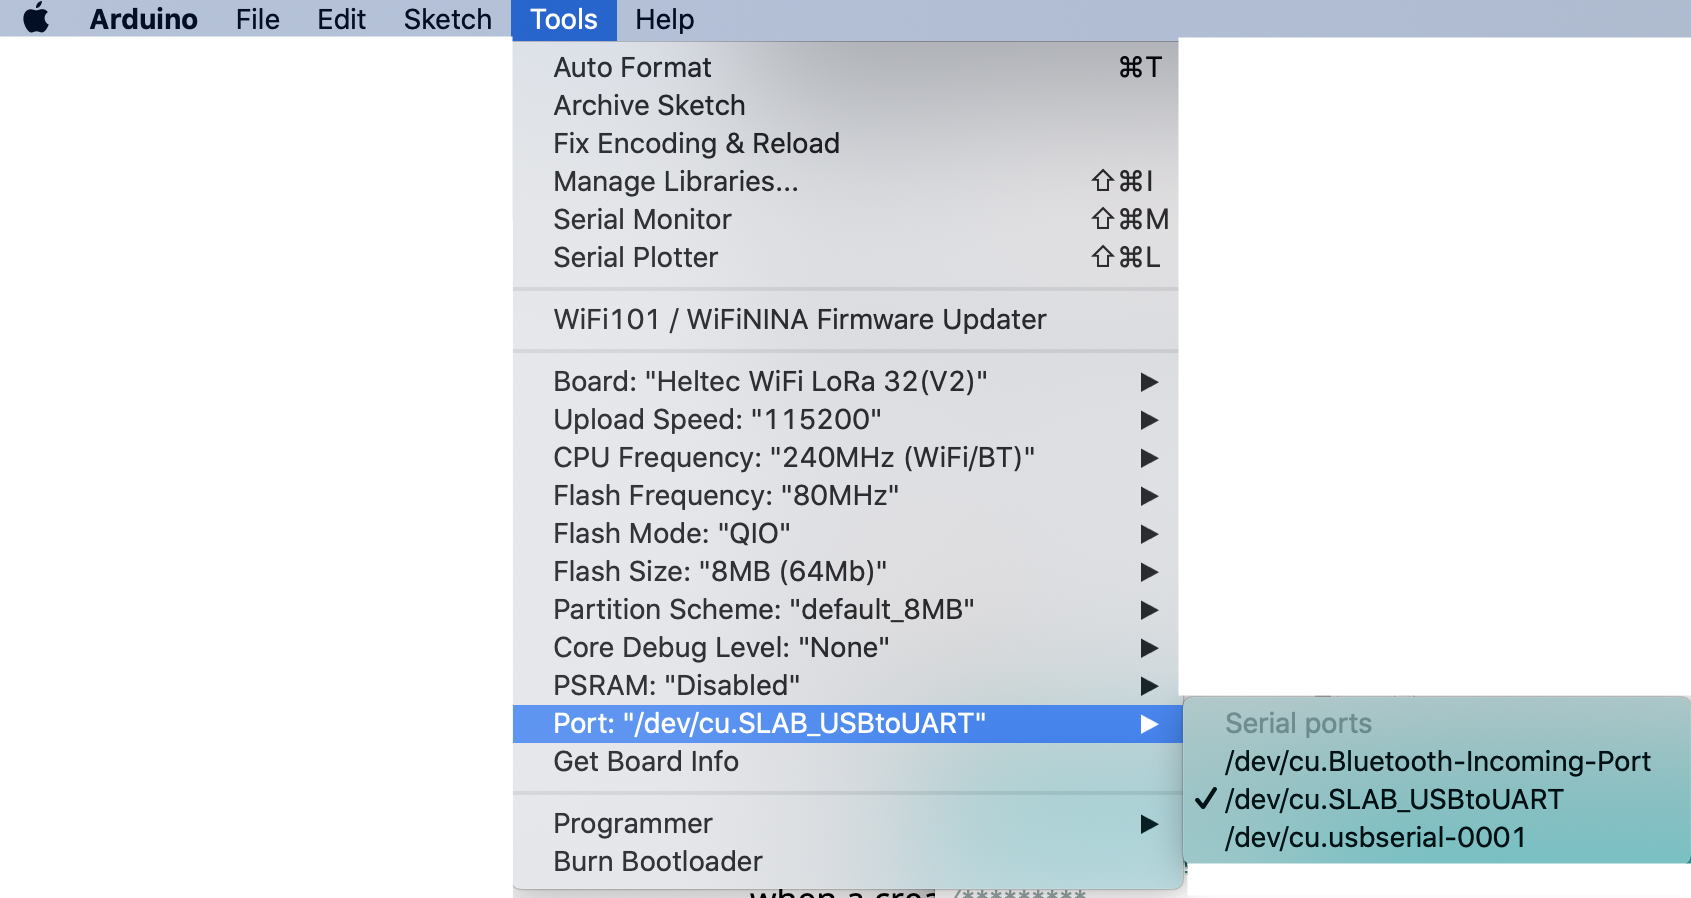
Task: Click Auto Format menu item
Action: tap(632, 68)
